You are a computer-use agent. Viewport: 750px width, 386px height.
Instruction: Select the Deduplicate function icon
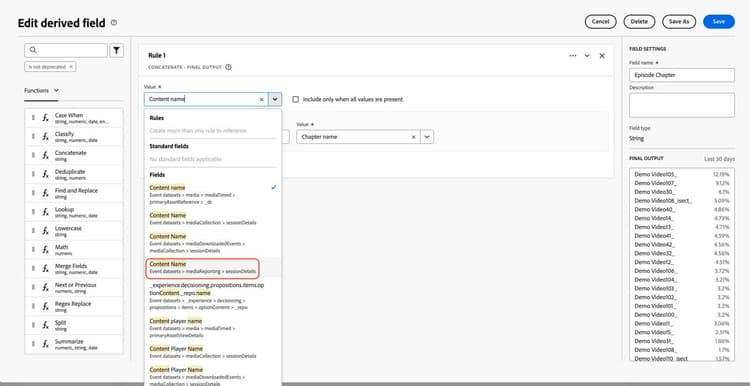point(45,174)
